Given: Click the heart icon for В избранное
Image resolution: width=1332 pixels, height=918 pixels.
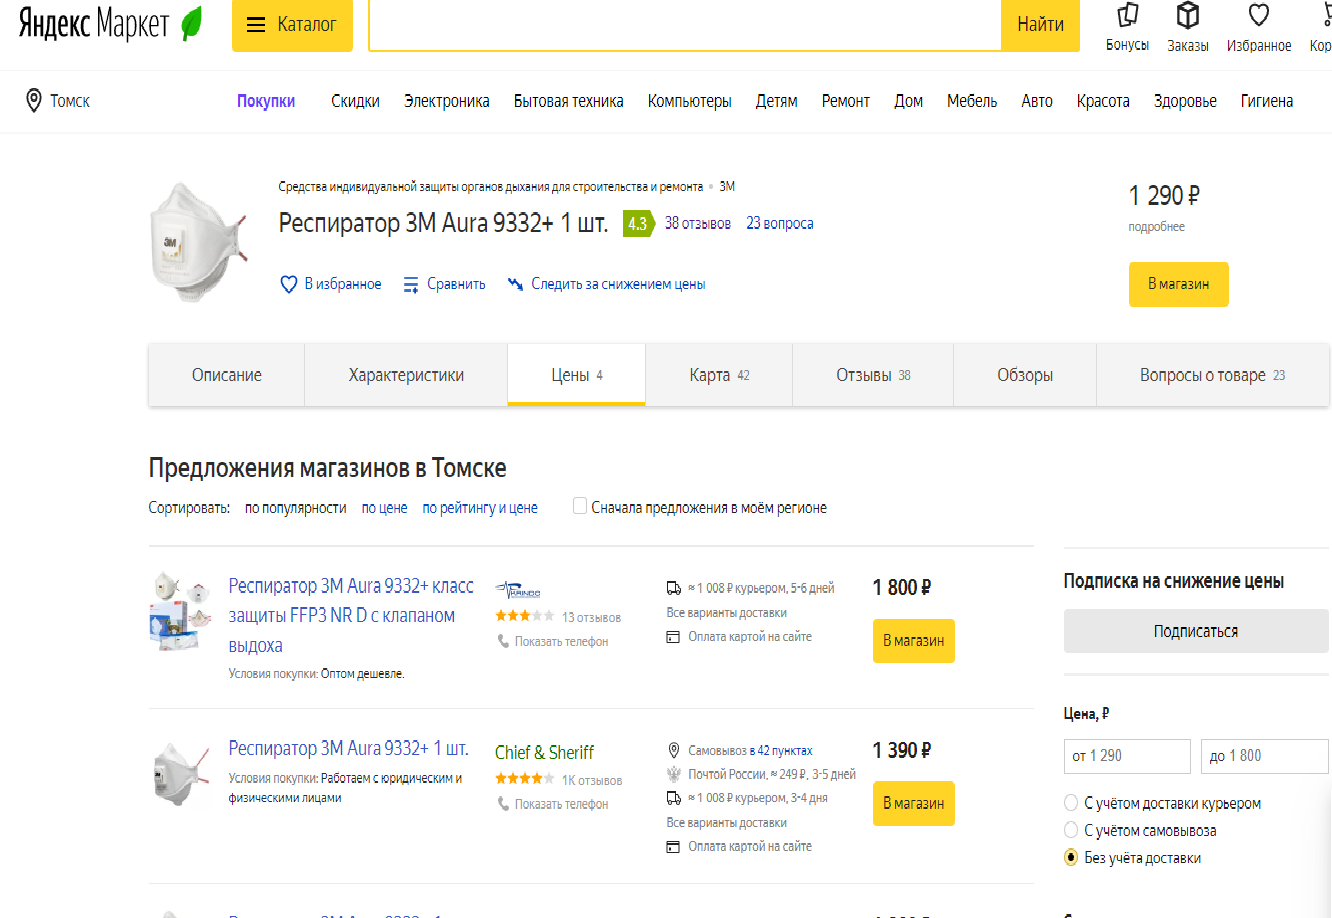Looking at the screenshot, I should (x=289, y=285).
